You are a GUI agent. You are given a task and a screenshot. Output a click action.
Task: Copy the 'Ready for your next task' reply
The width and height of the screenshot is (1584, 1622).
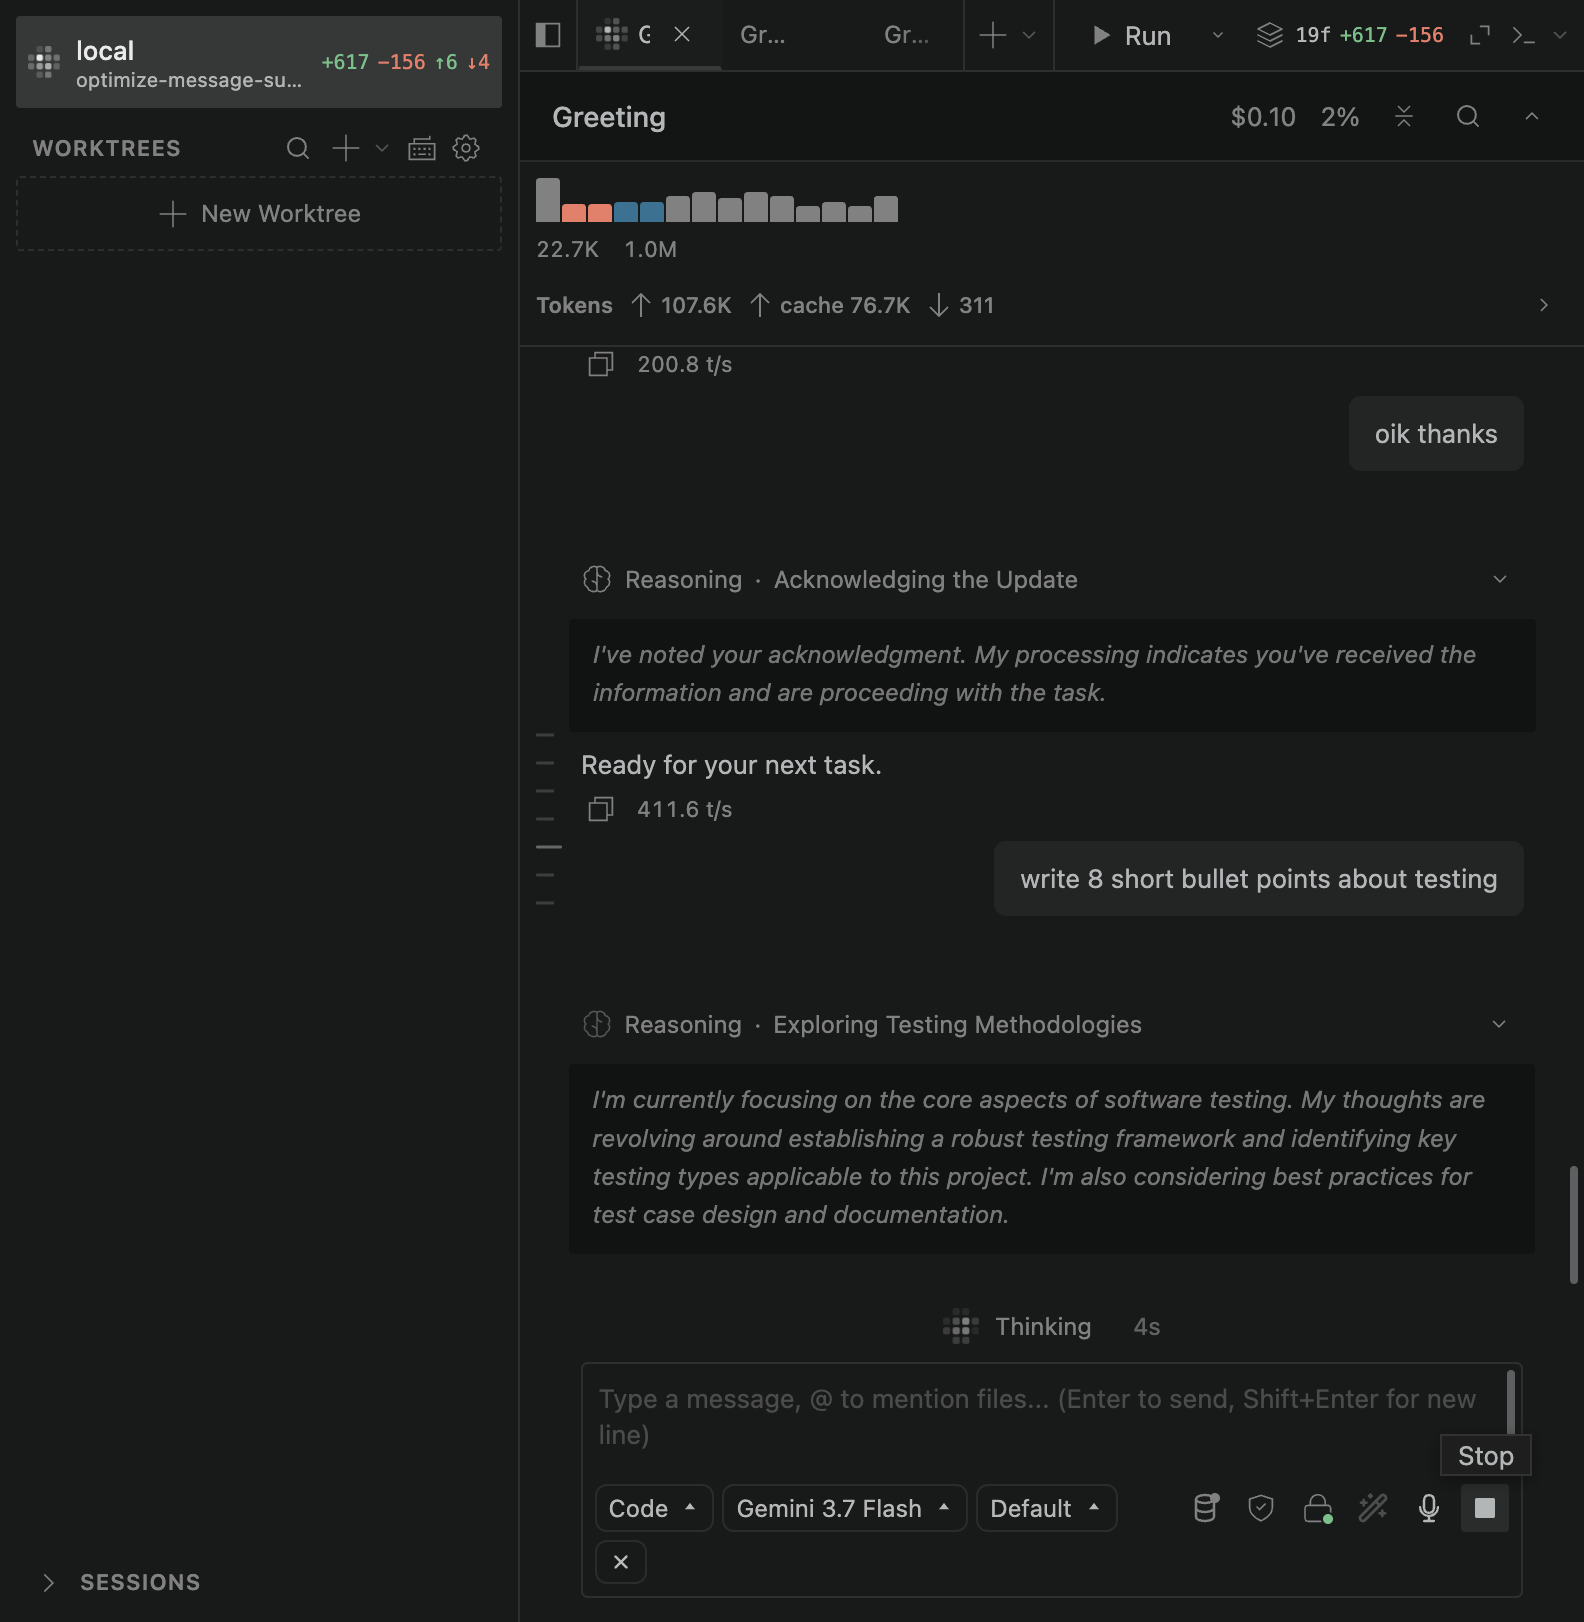tap(601, 809)
